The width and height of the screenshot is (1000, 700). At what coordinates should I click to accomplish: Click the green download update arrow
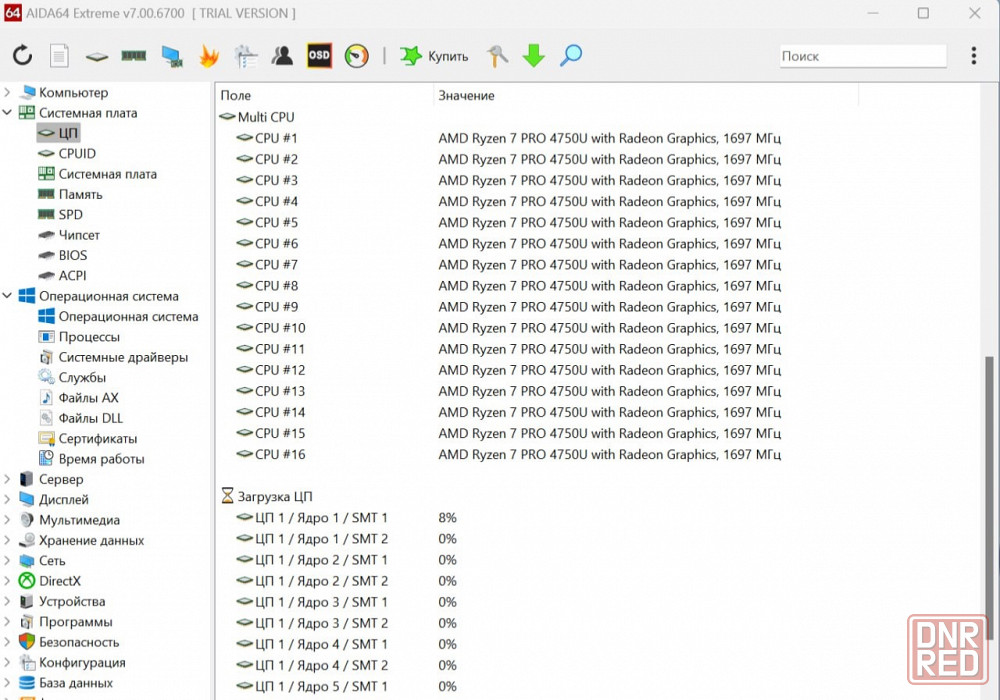(534, 56)
